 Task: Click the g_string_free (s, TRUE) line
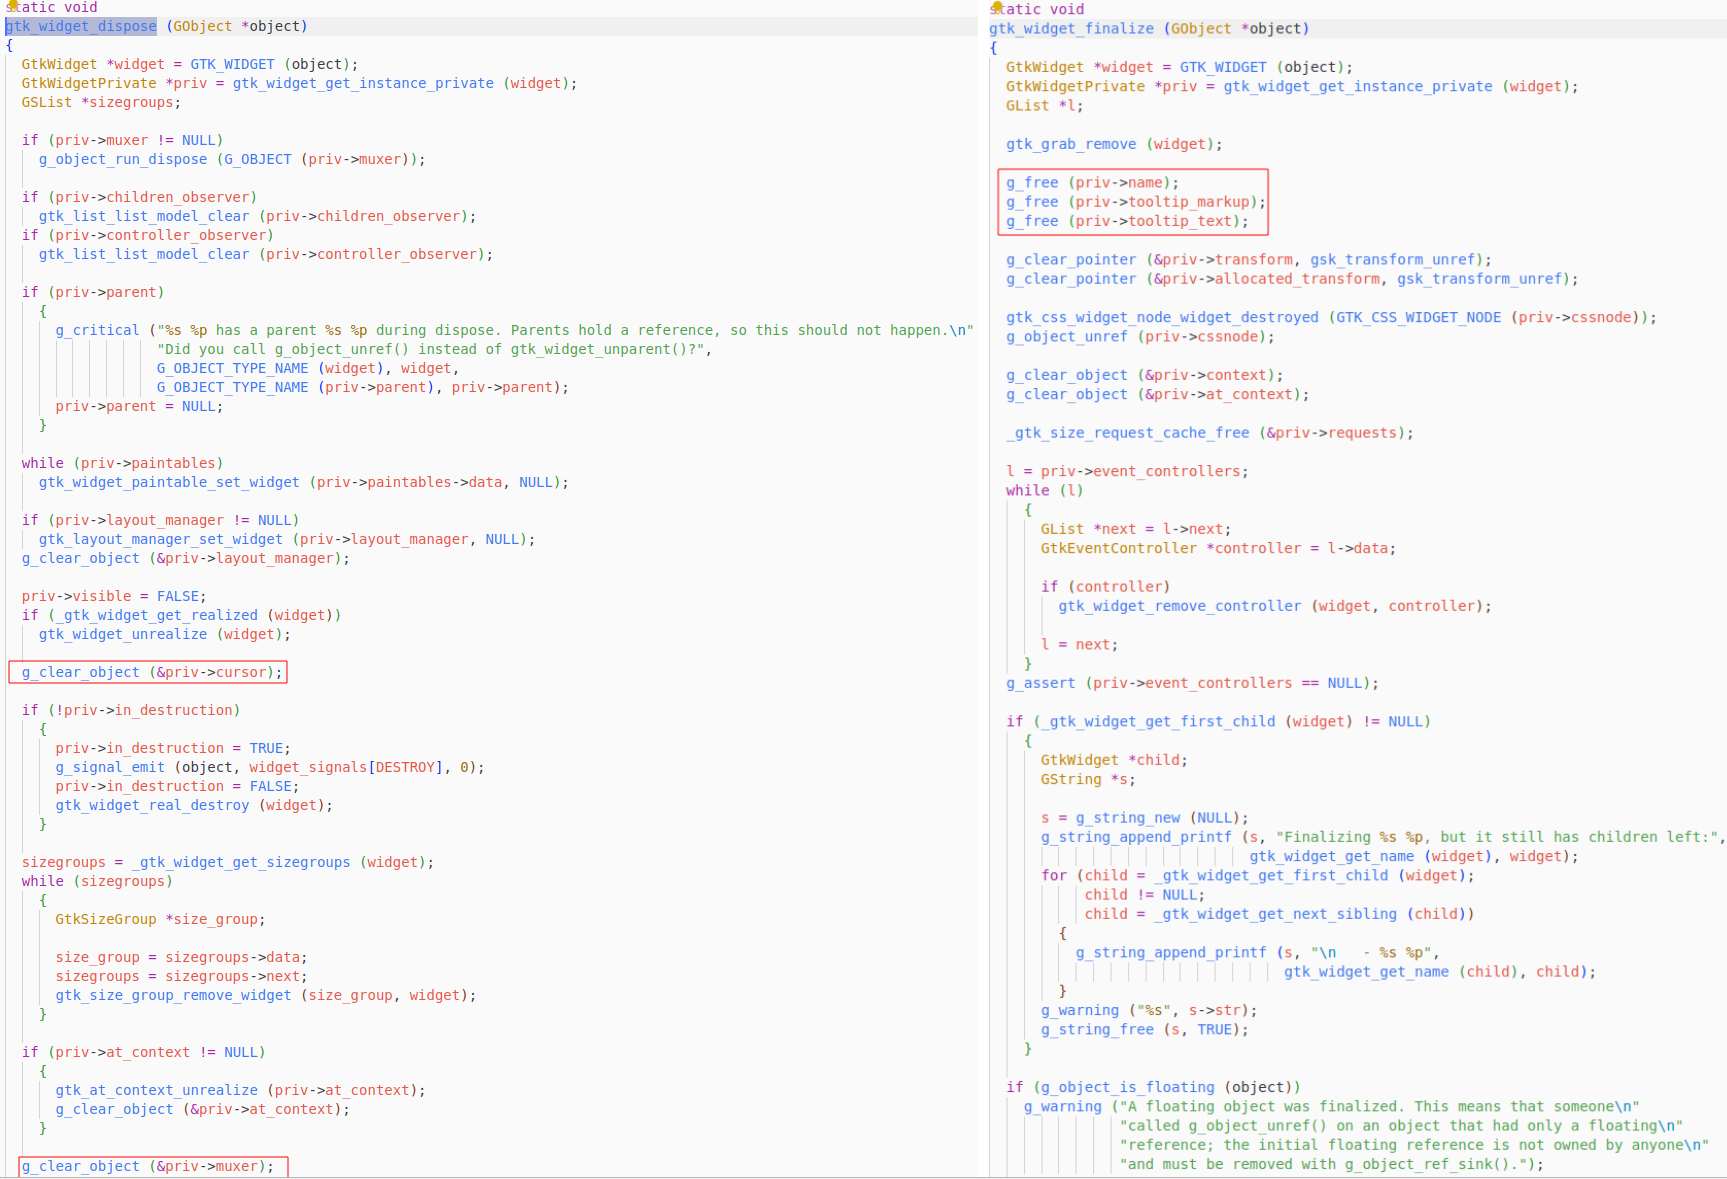[x=1144, y=1029]
